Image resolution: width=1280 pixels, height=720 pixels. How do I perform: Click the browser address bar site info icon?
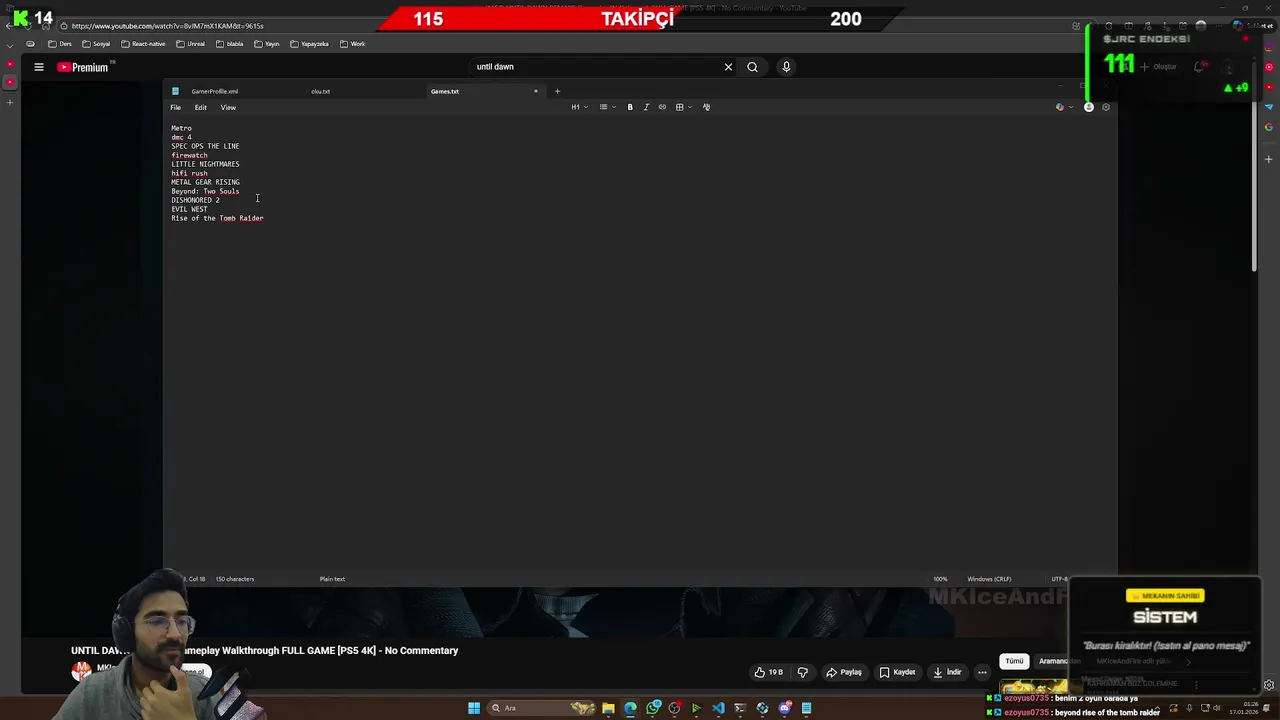64,26
